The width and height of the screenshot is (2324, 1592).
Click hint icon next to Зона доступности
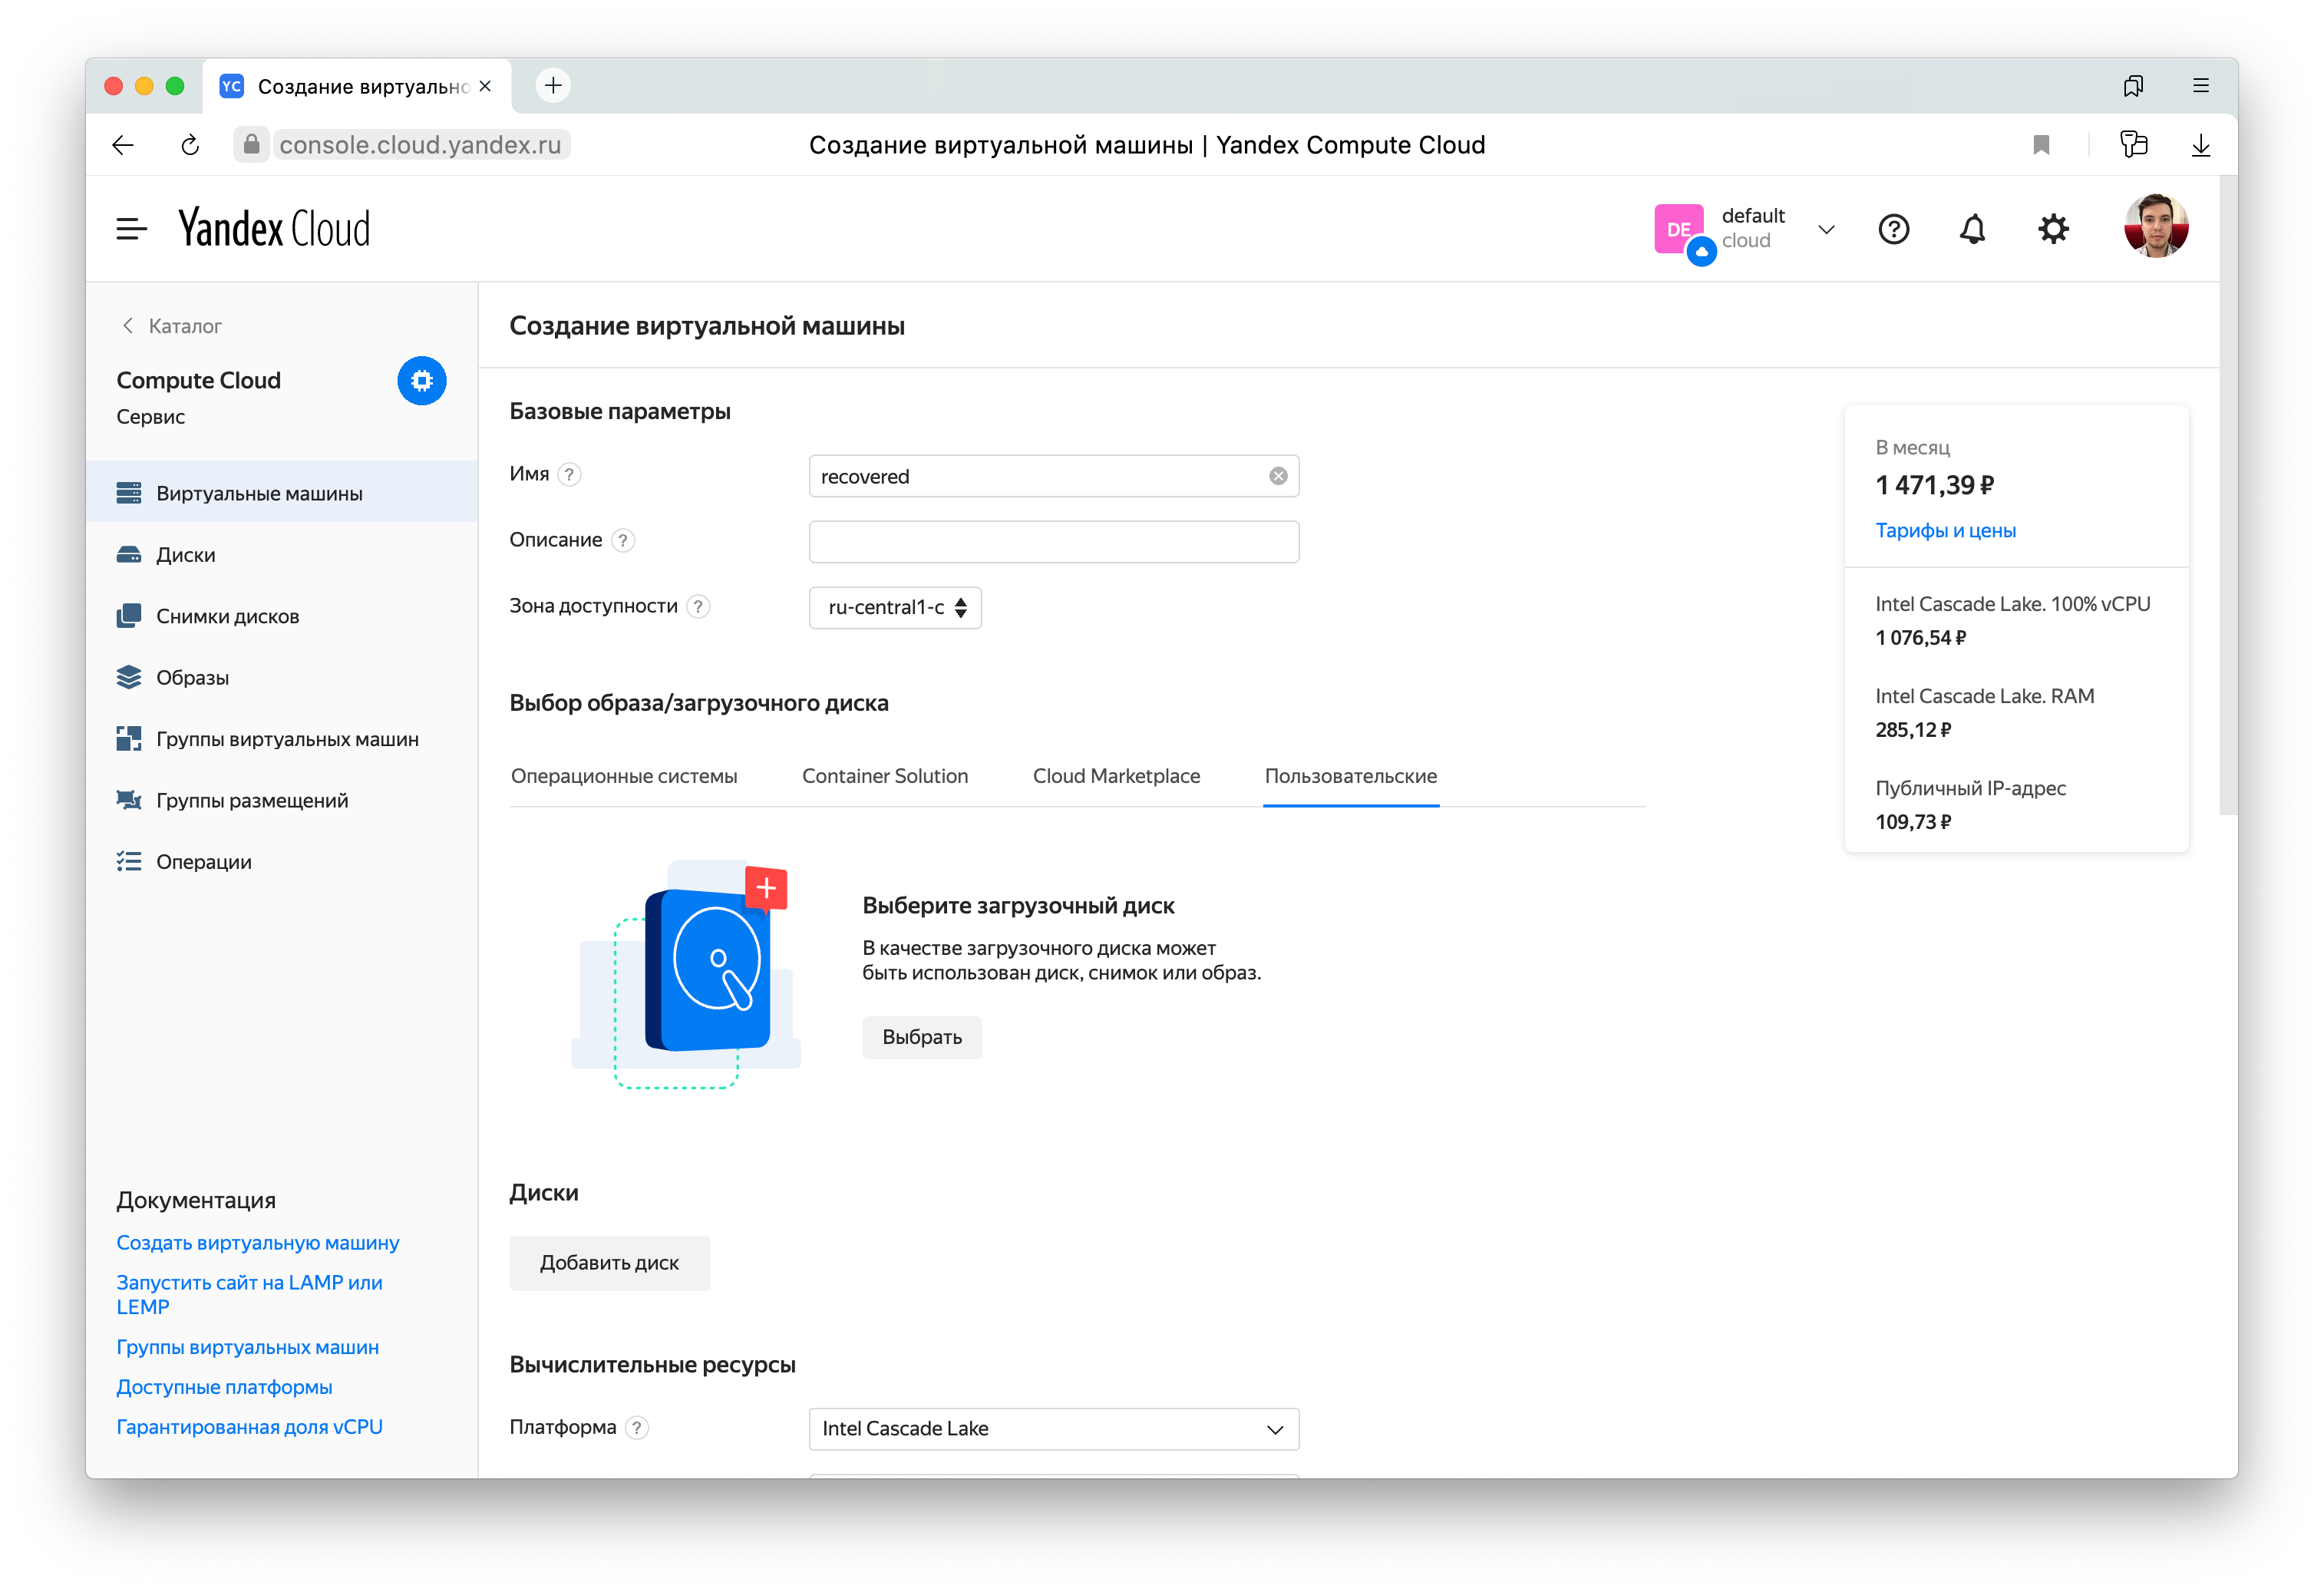(699, 607)
